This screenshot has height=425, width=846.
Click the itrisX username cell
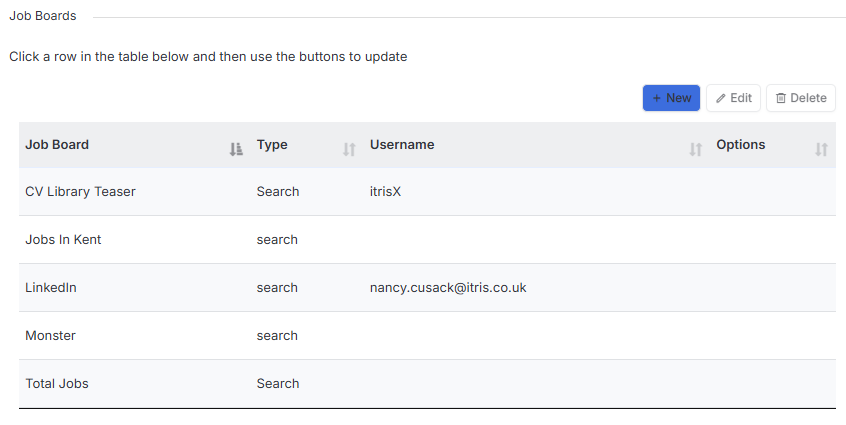coord(385,191)
